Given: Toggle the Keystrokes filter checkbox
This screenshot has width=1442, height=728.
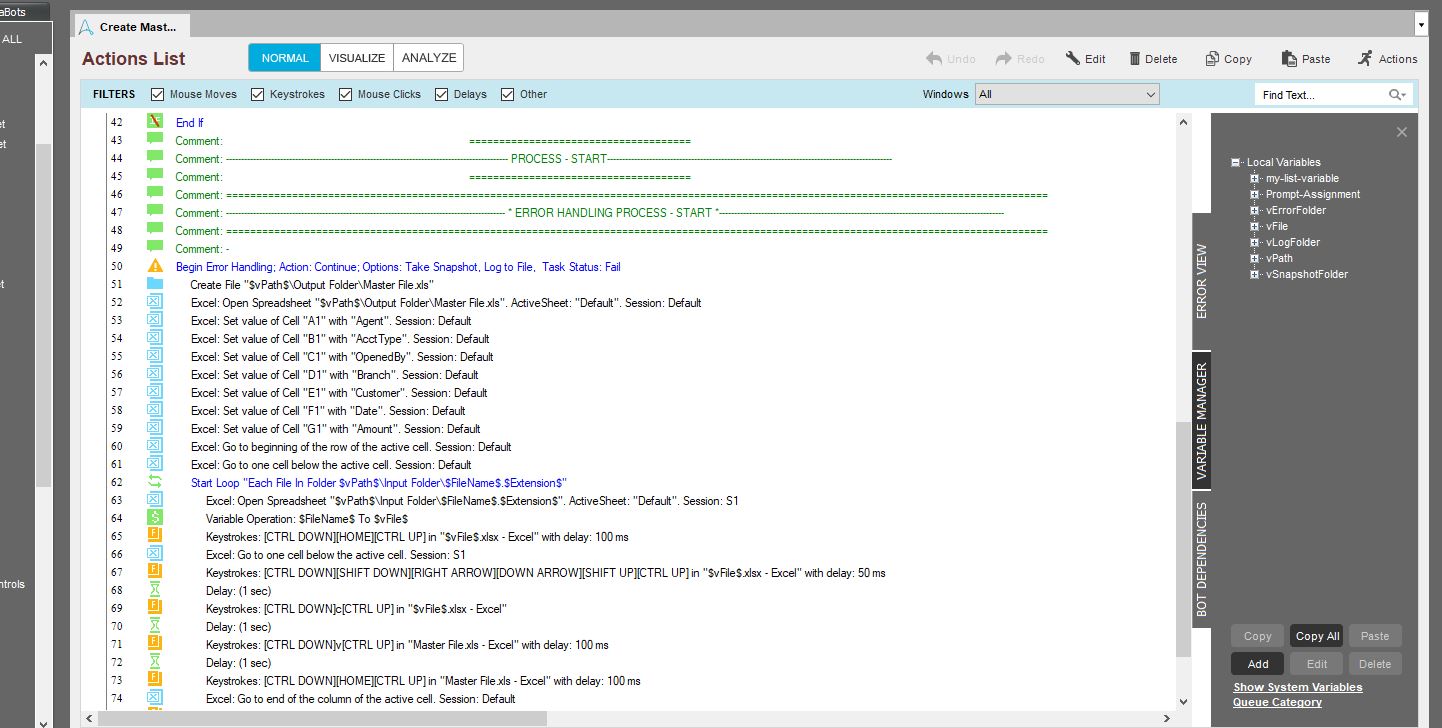Looking at the screenshot, I should 257,94.
